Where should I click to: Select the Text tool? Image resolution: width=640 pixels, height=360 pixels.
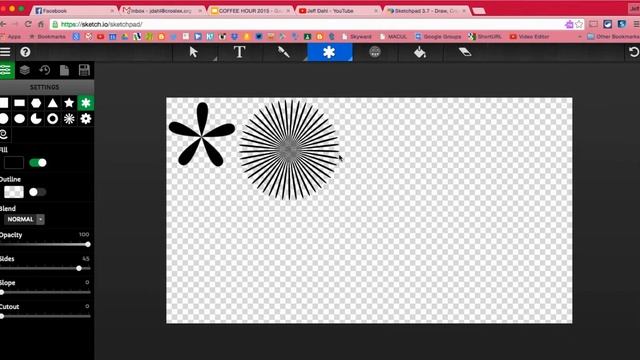click(x=240, y=52)
